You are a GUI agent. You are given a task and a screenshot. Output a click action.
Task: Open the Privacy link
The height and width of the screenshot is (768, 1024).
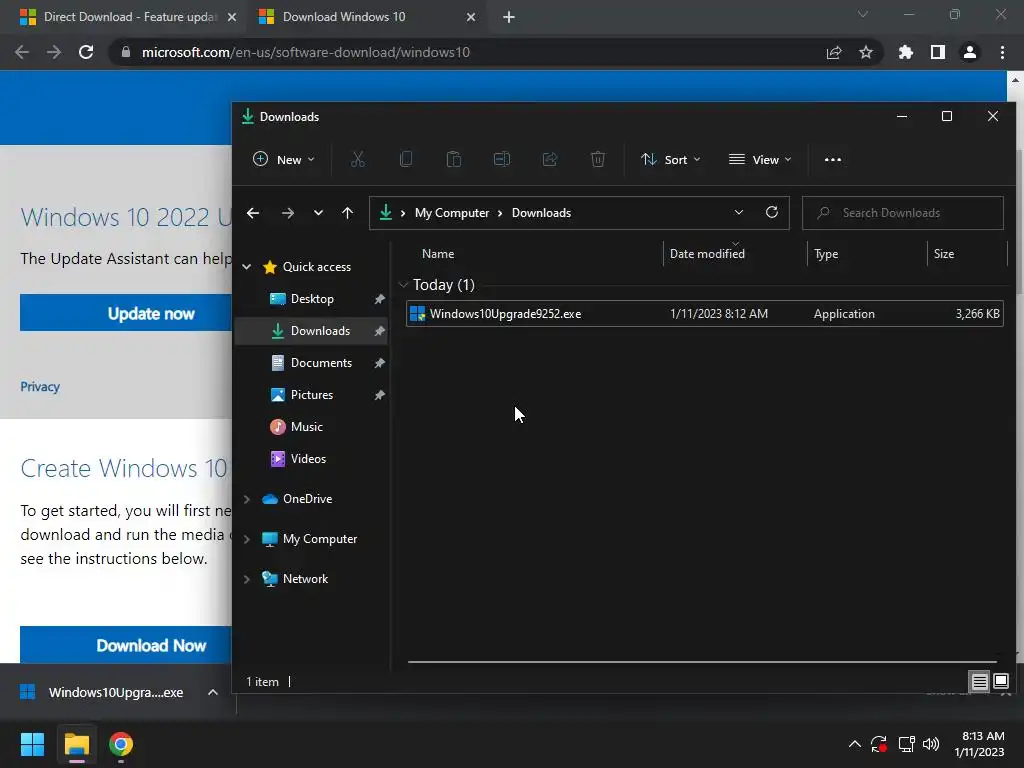tap(40, 387)
